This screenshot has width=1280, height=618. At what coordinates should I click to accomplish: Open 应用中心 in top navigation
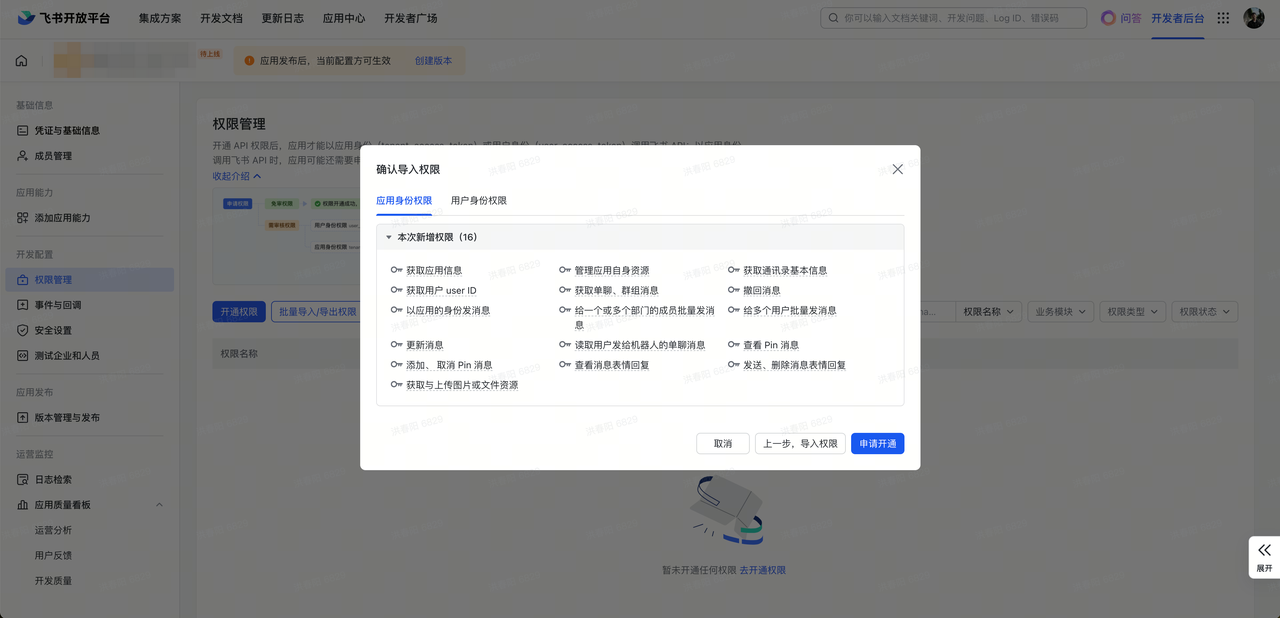pos(344,18)
